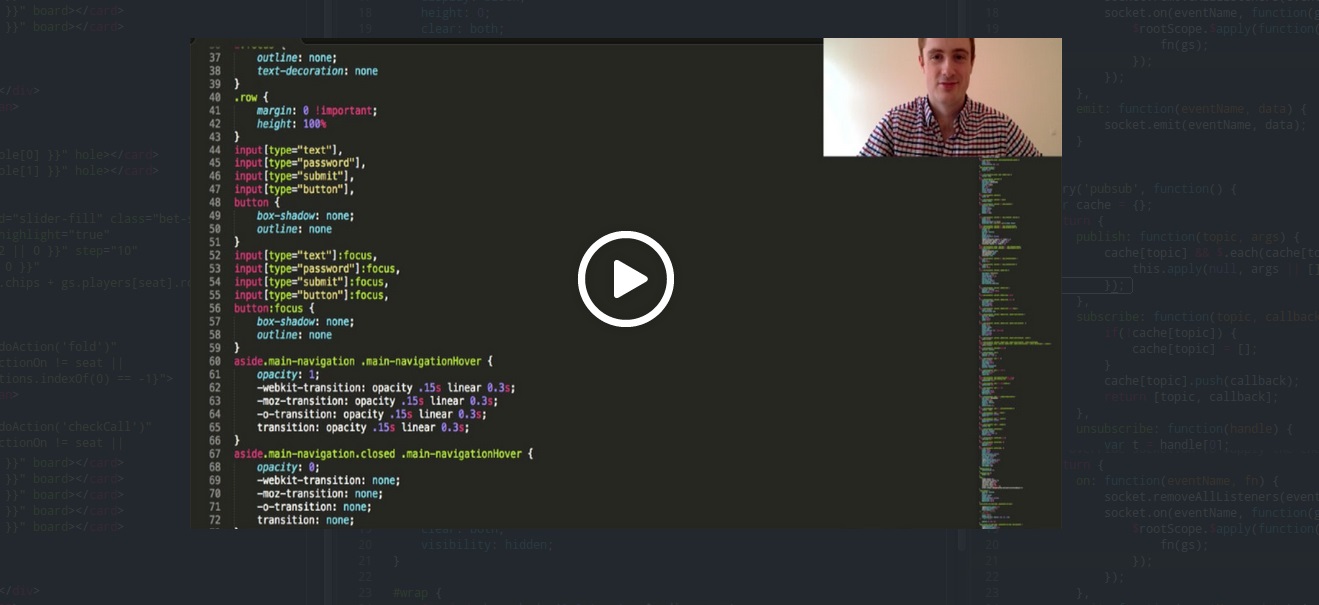This screenshot has height=605, width=1319.
Task: Click the socket.emit(eventName, data) call
Action: coord(1201,124)
